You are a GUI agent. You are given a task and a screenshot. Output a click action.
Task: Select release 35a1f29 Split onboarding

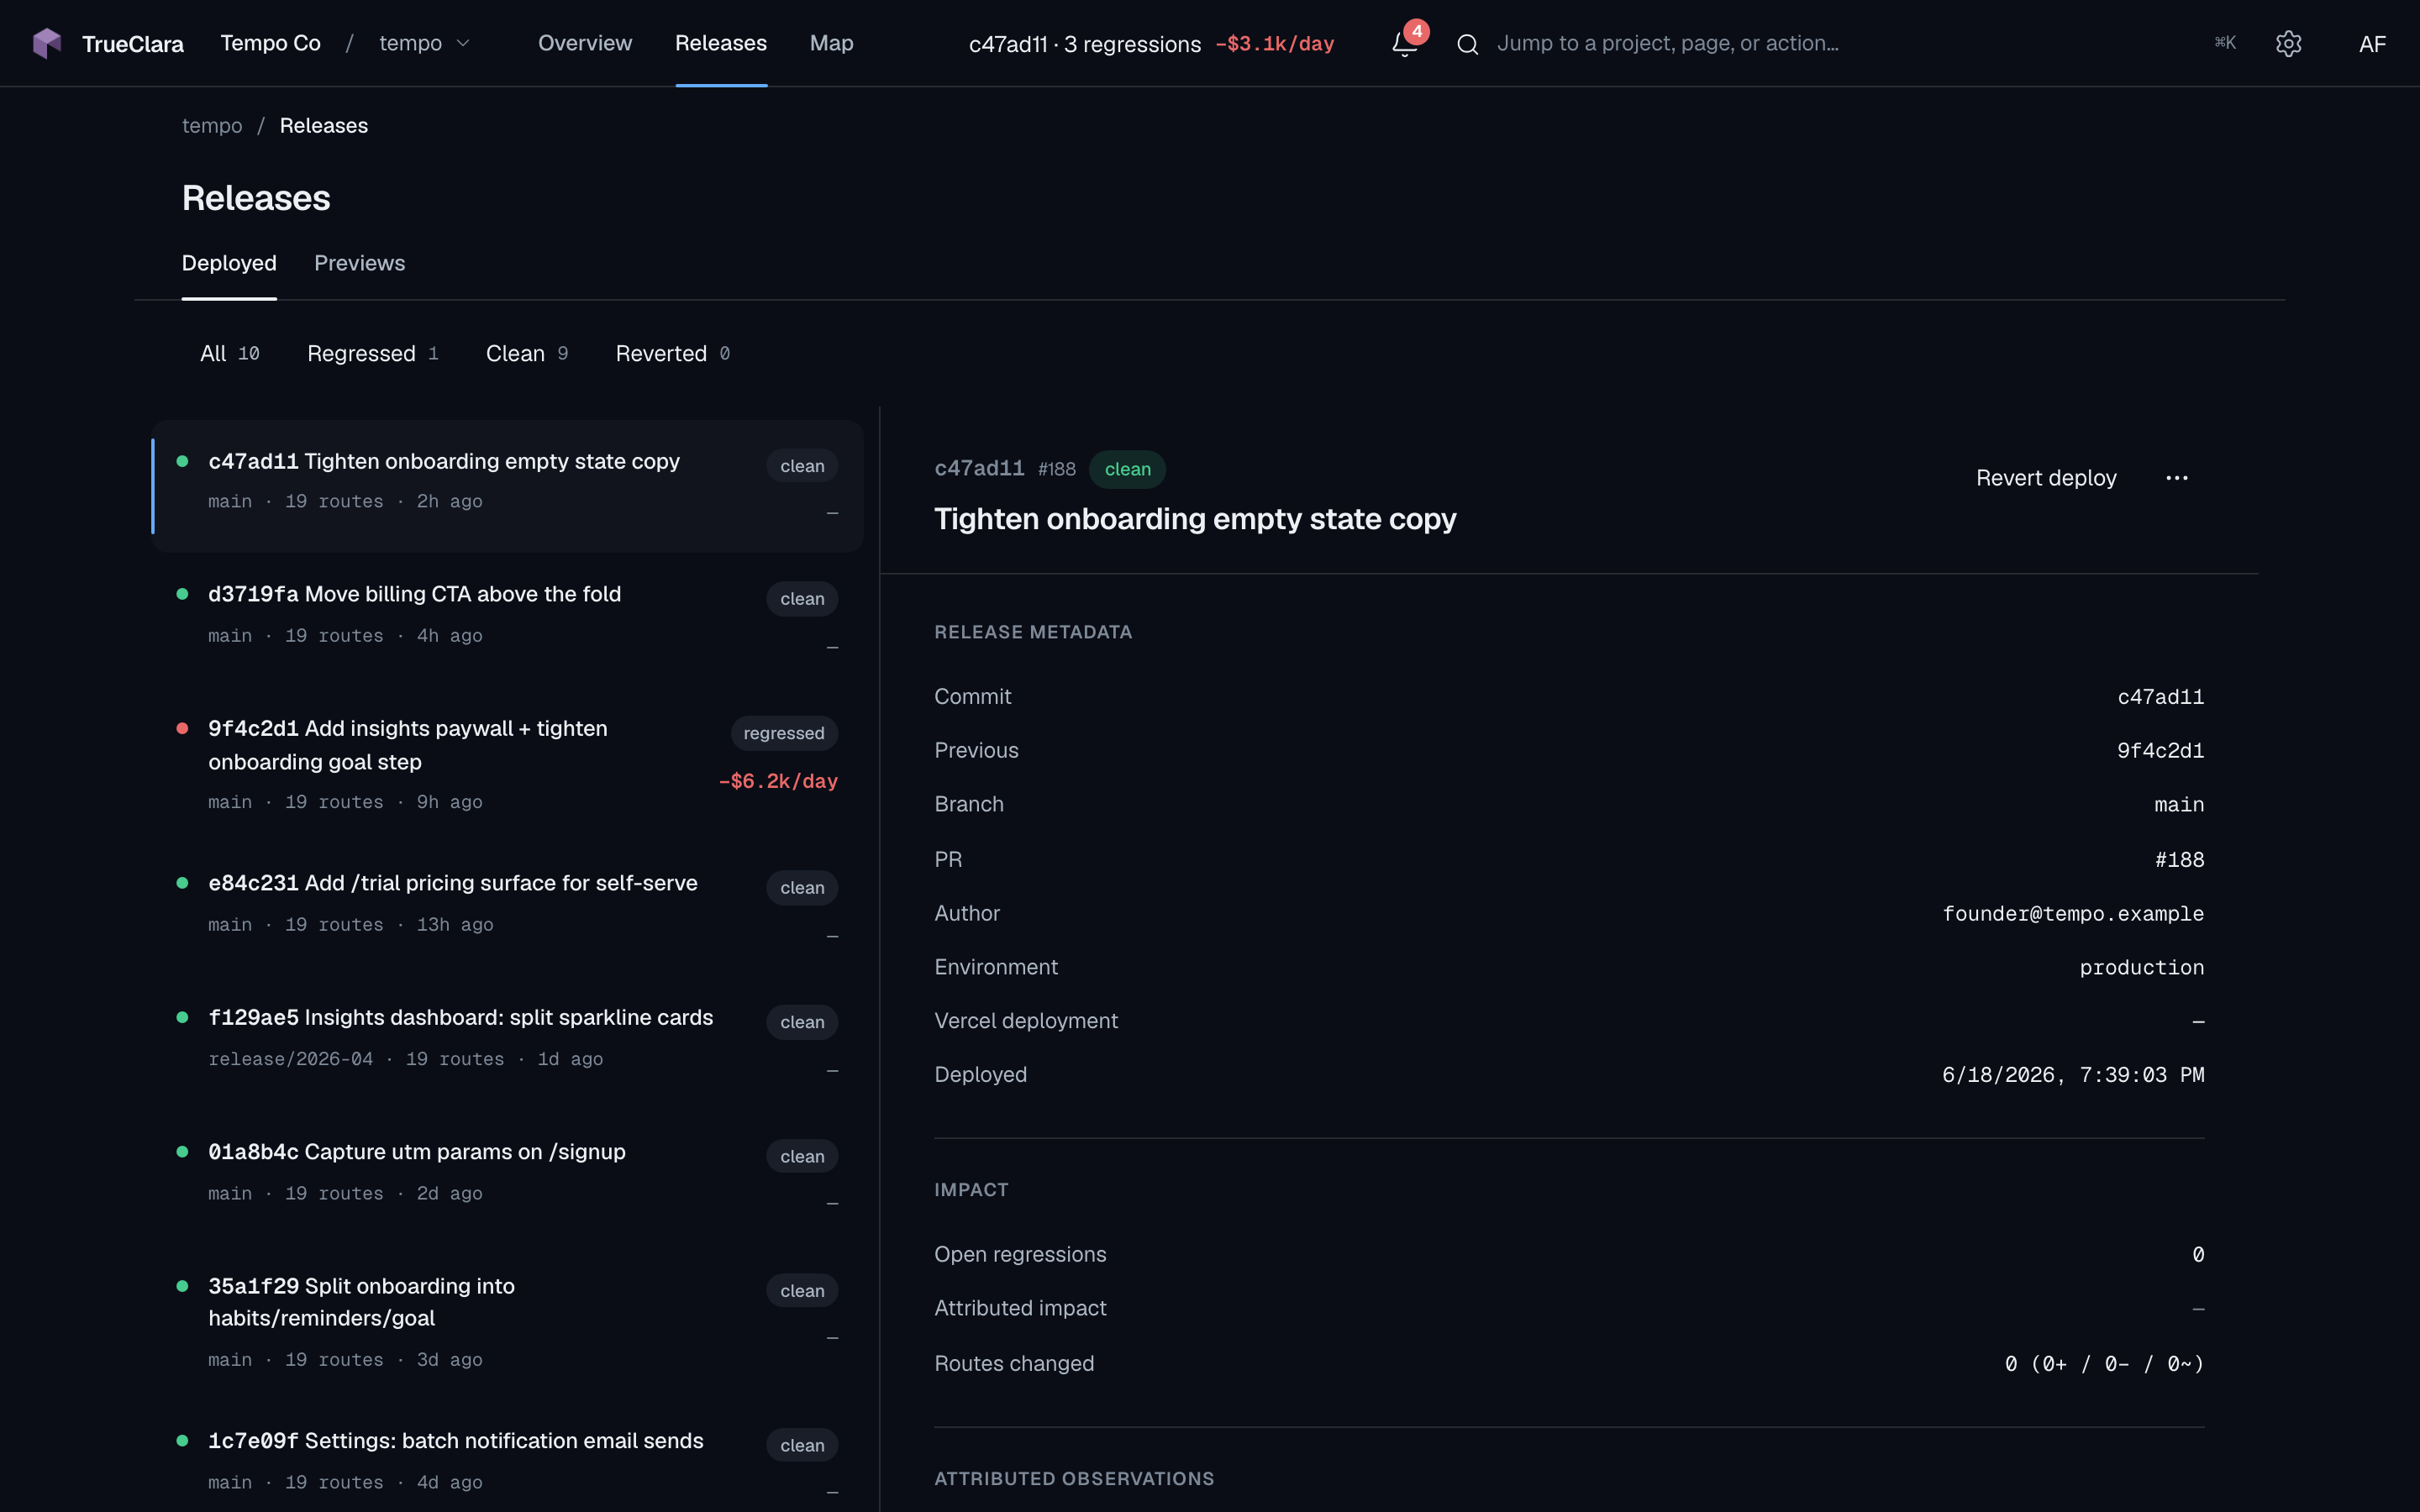508,1321
